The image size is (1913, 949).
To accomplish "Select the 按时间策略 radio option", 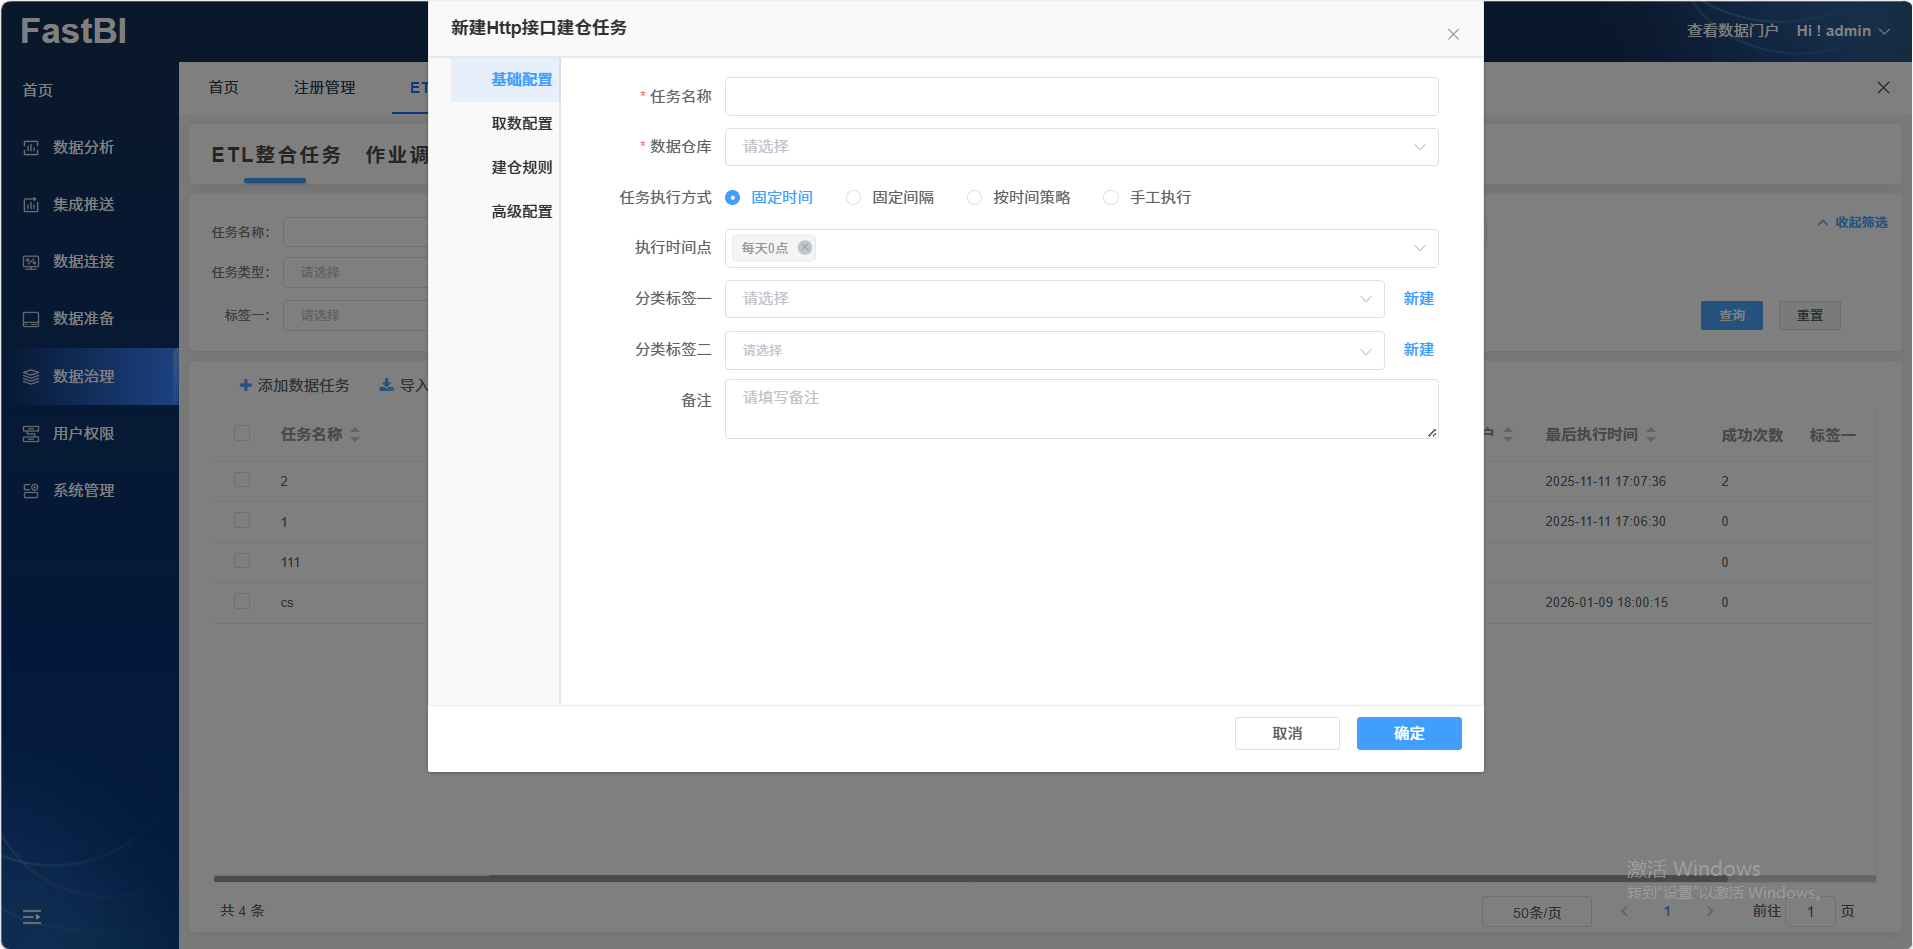I will (974, 198).
